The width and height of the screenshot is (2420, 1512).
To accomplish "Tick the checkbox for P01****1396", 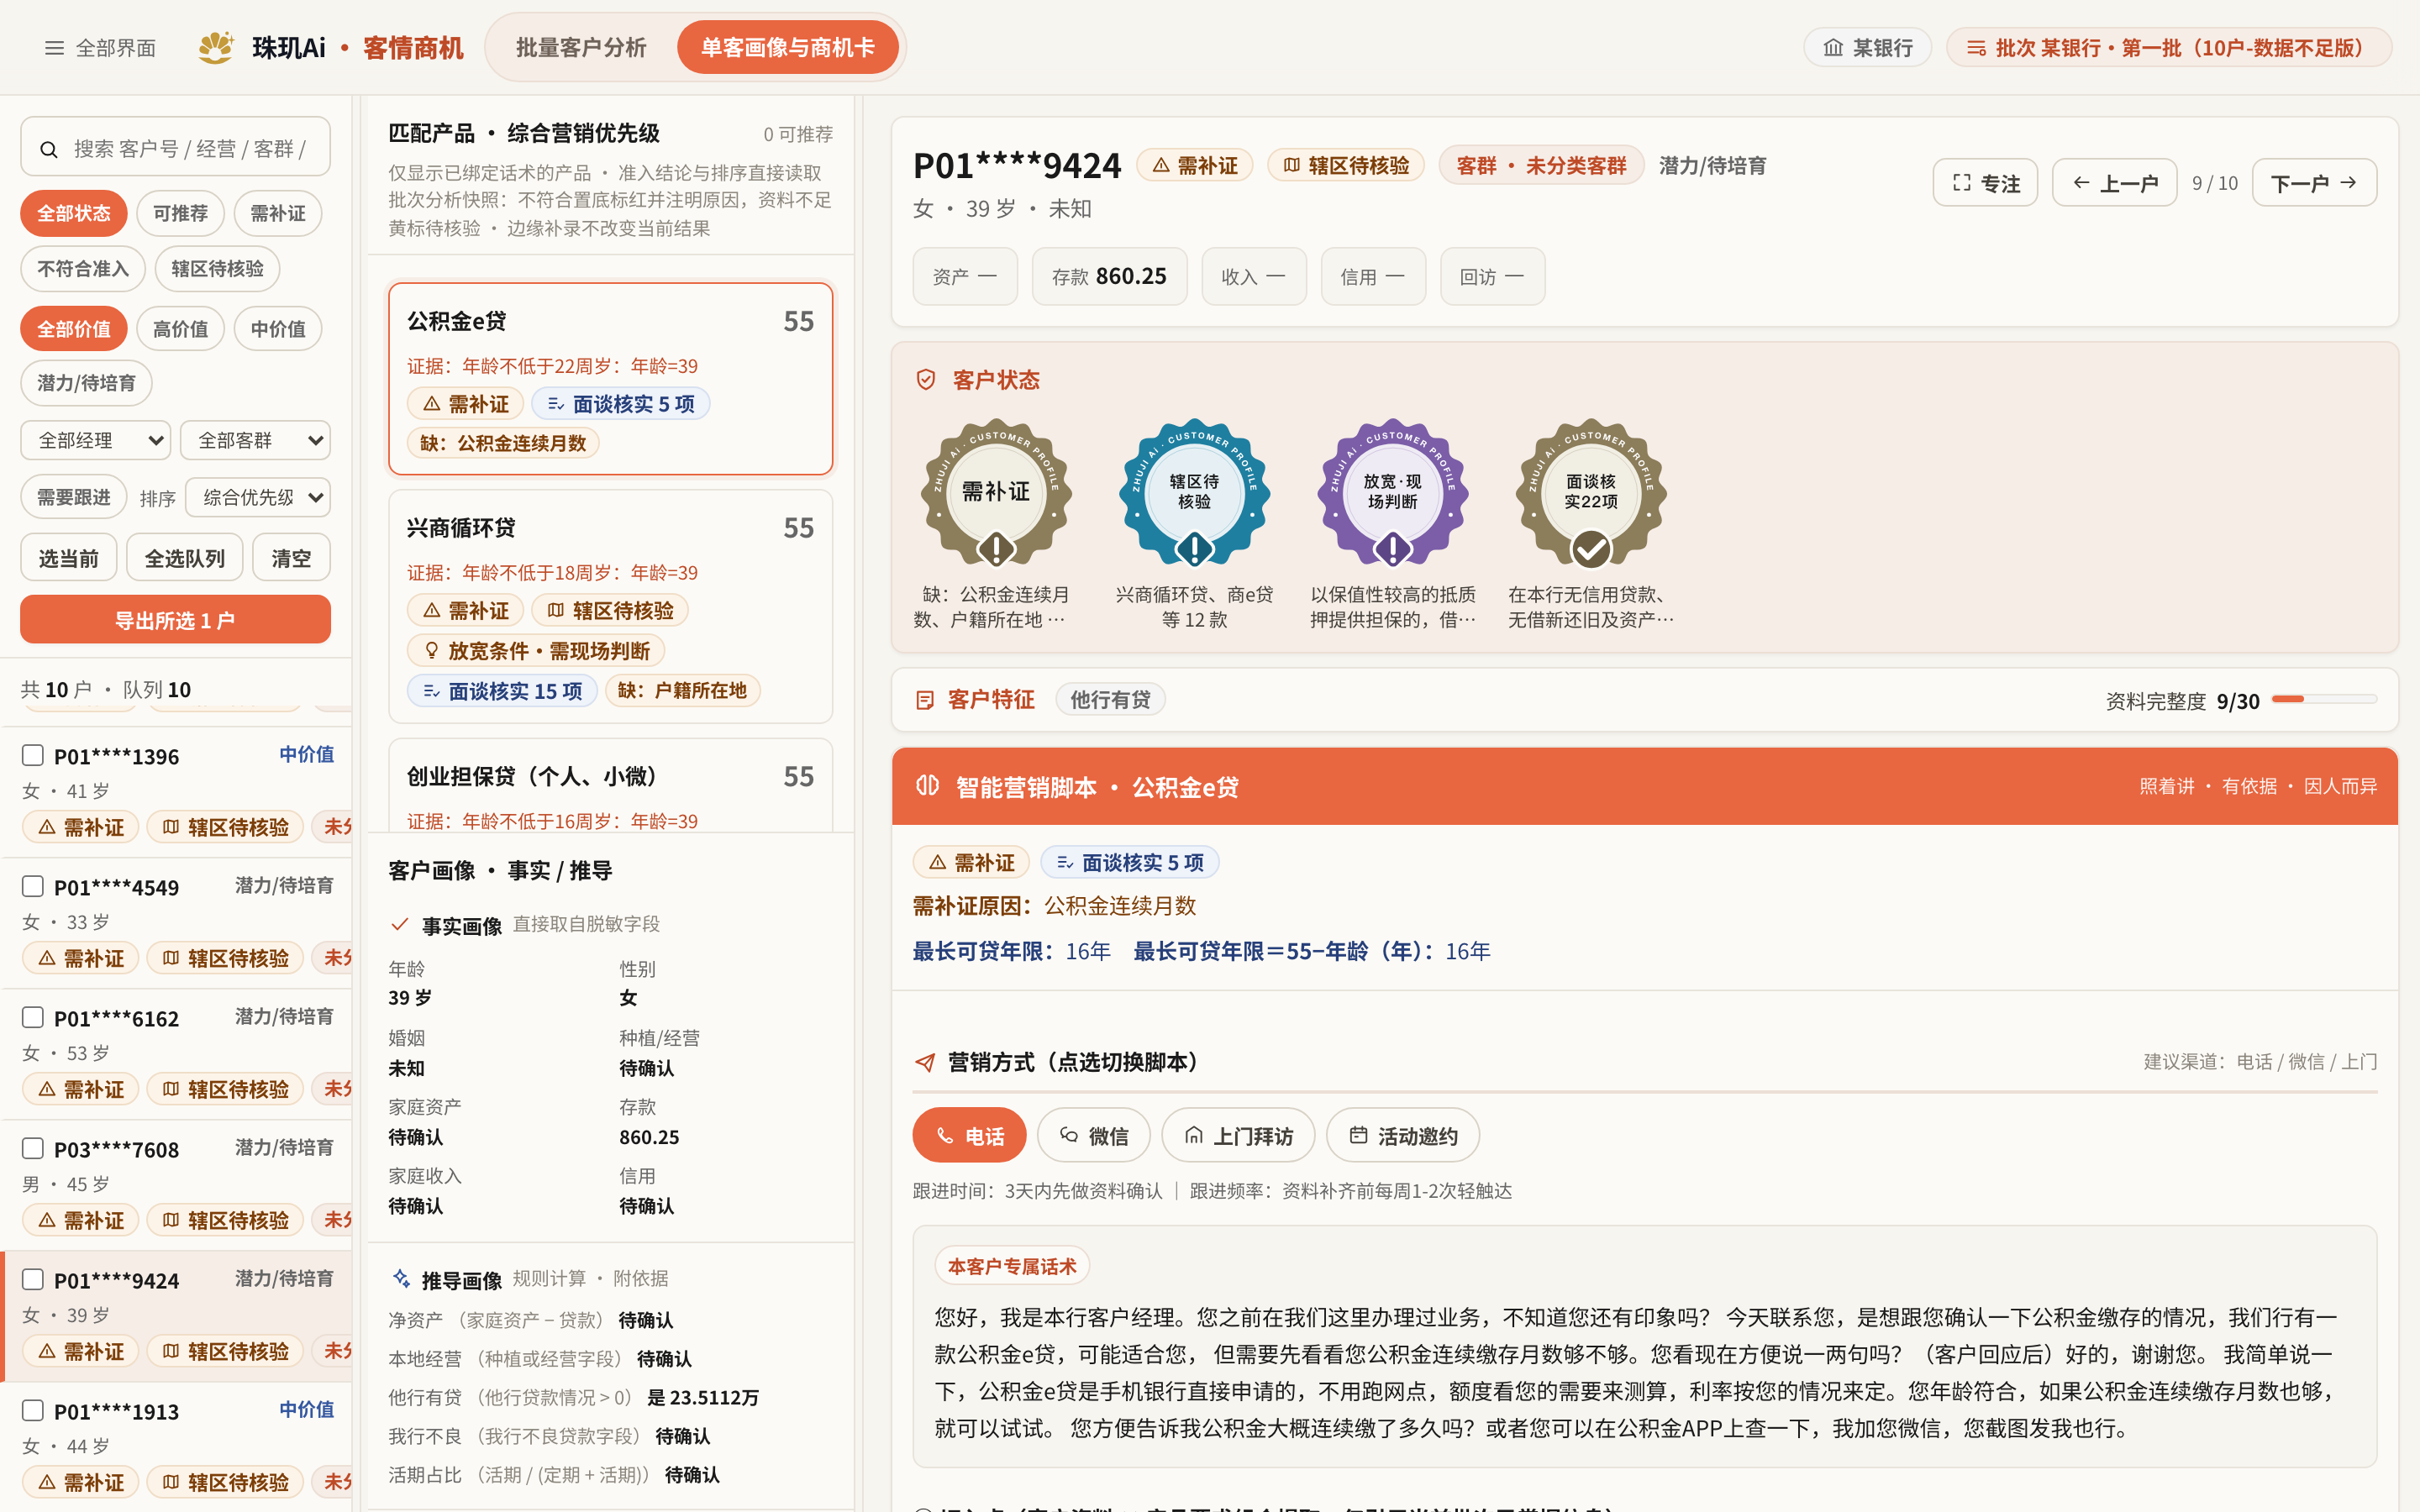I will [33, 755].
